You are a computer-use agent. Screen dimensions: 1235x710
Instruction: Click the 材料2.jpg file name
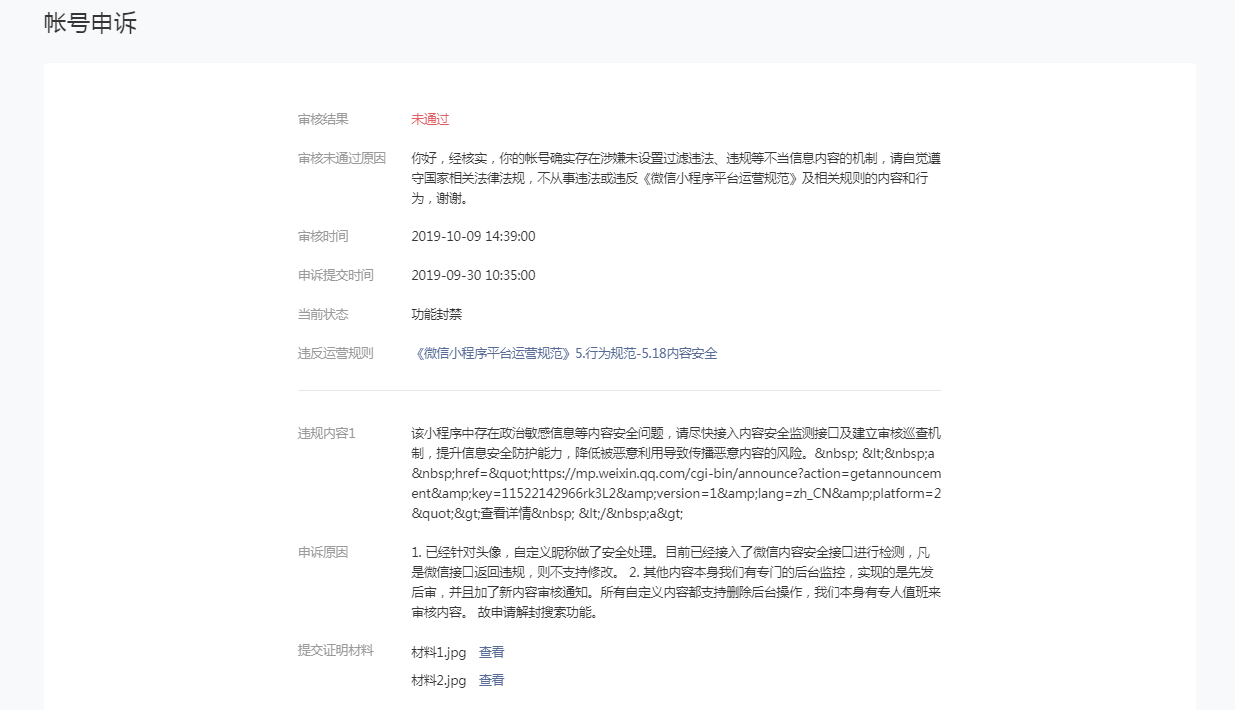(x=439, y=680)
